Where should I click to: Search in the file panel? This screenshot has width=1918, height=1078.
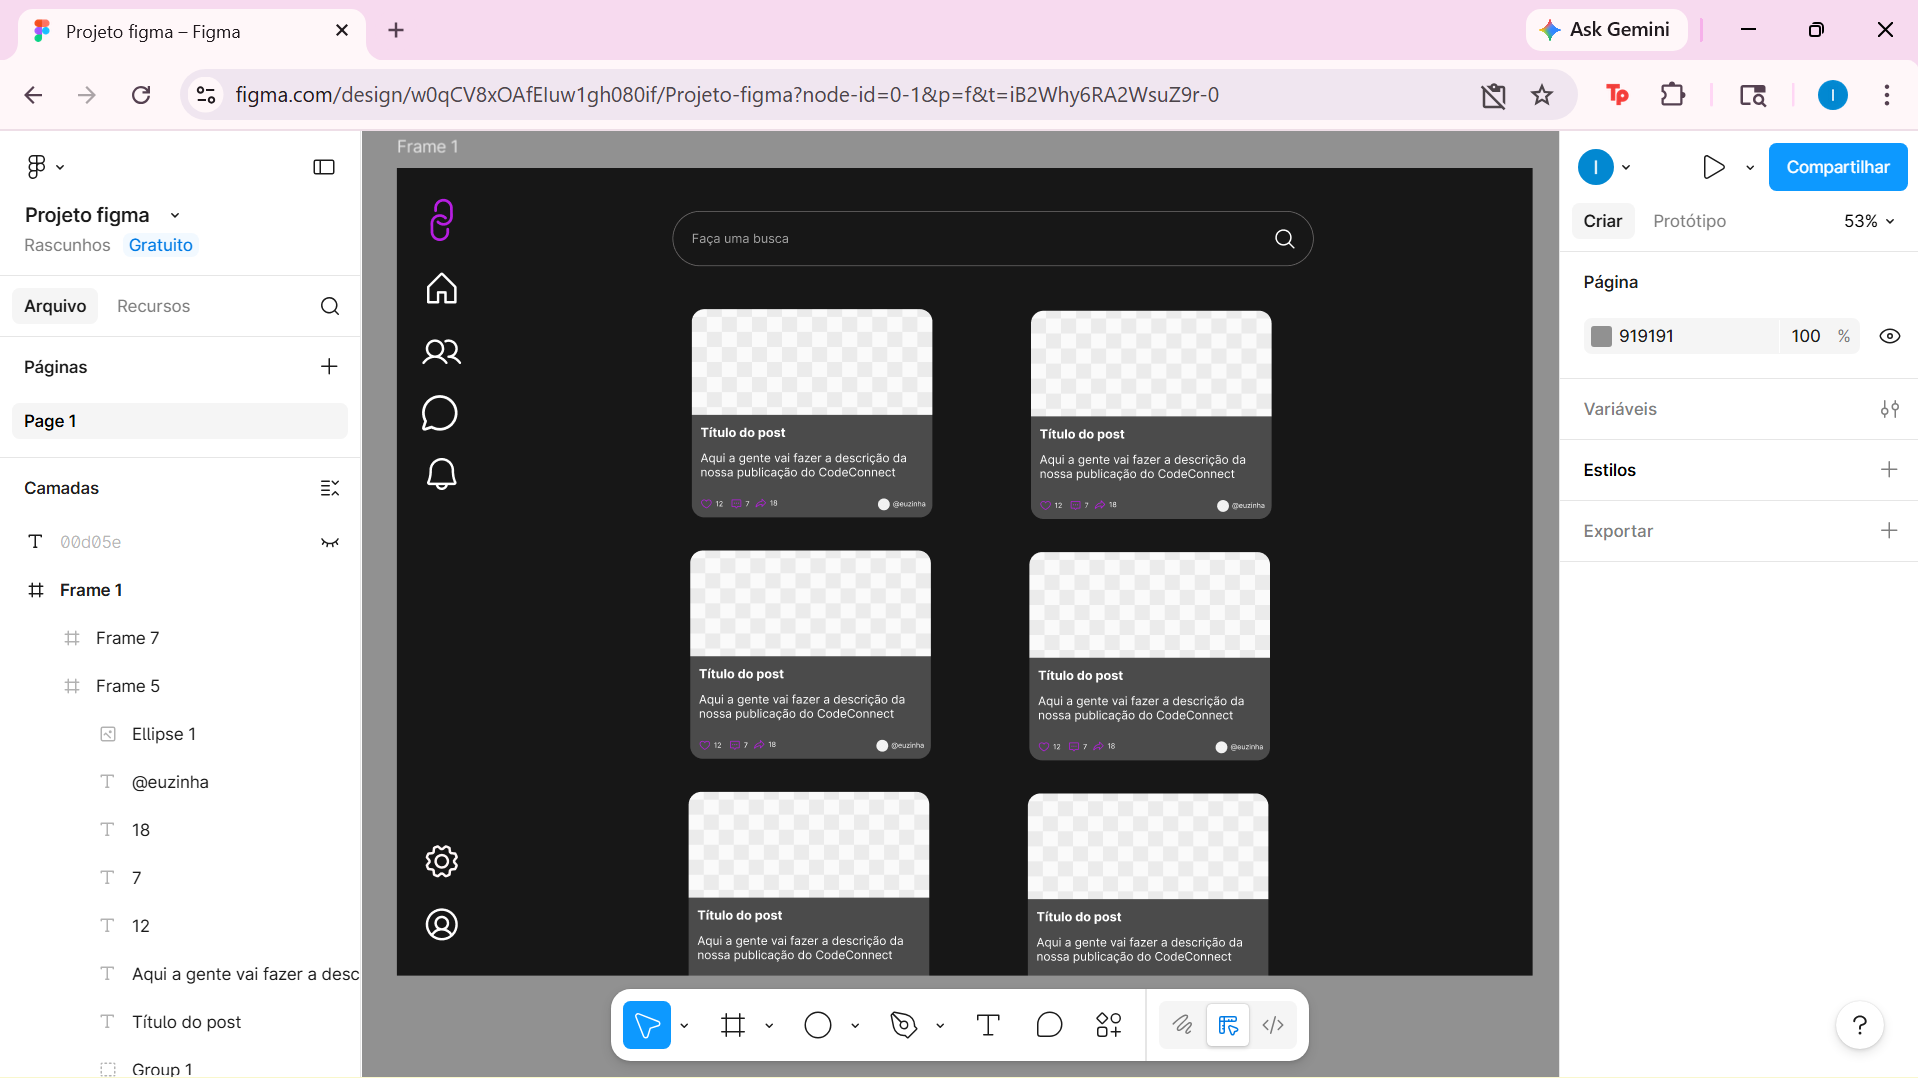(330, 306)
